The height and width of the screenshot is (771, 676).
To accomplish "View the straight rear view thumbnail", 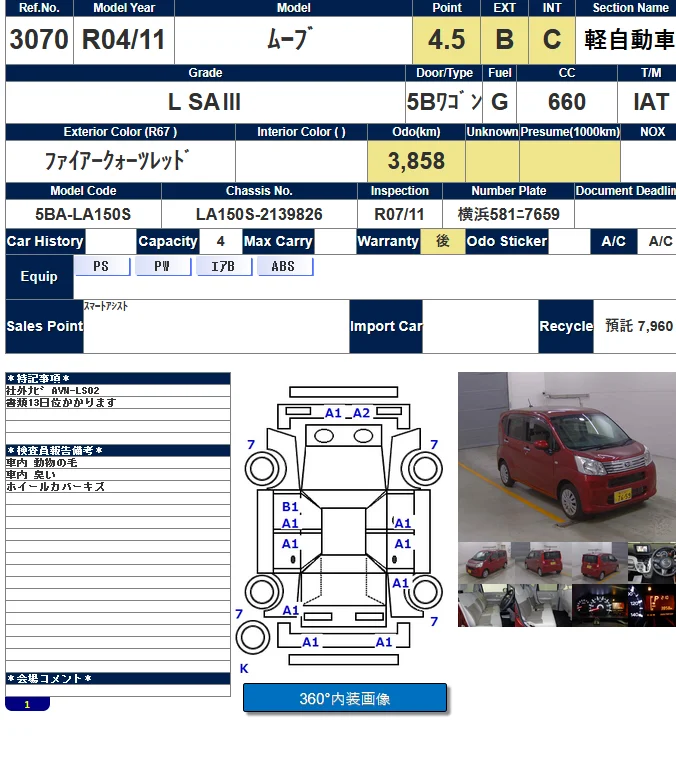I will 599,561.
